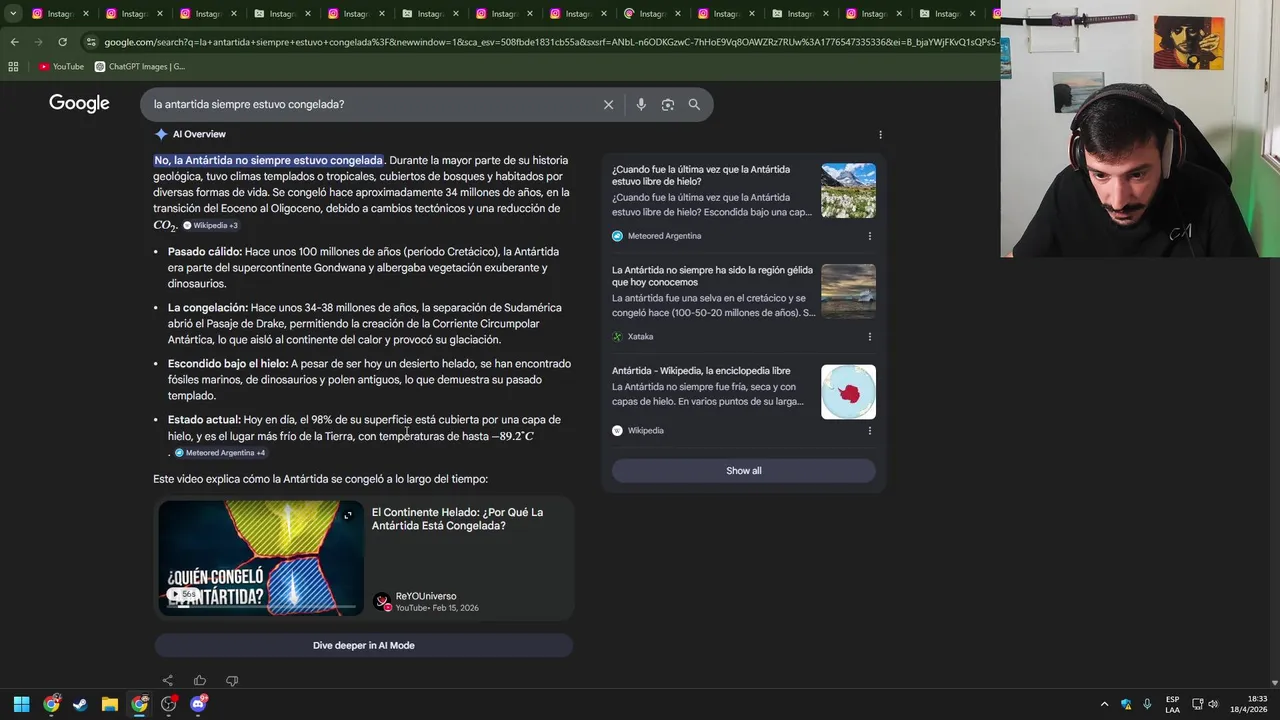Open Steam from the taskbar
This screenshot has height=720, width=1280.
click(80, 704)
